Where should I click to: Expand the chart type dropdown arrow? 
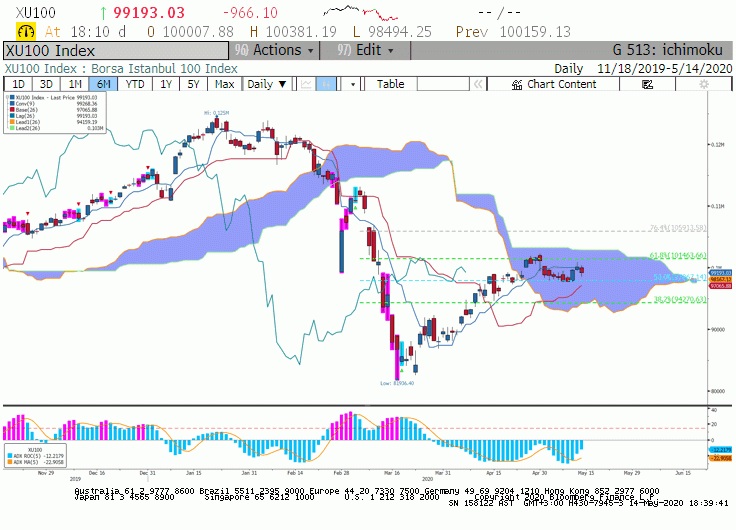[353, 84]
